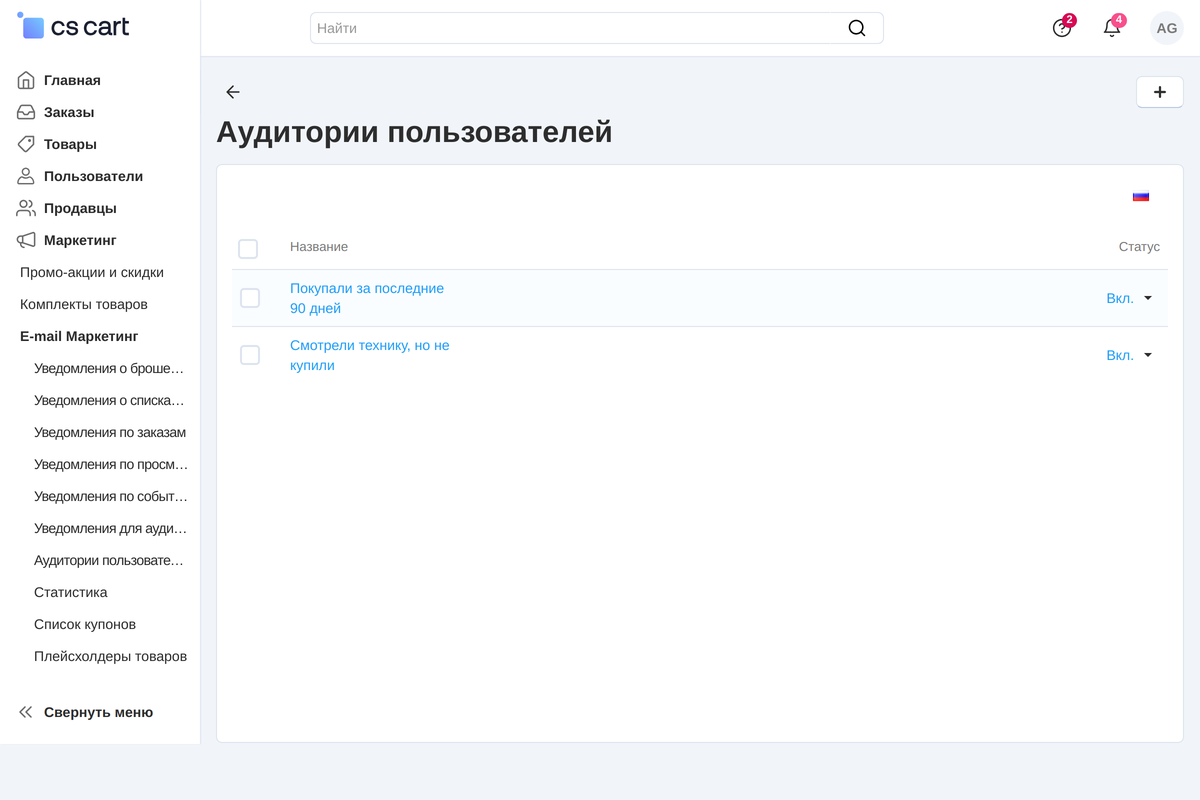Check the Смотрели технику row checkbox
This screenshot has height=800, width=1200.
(x=250, y=355)
